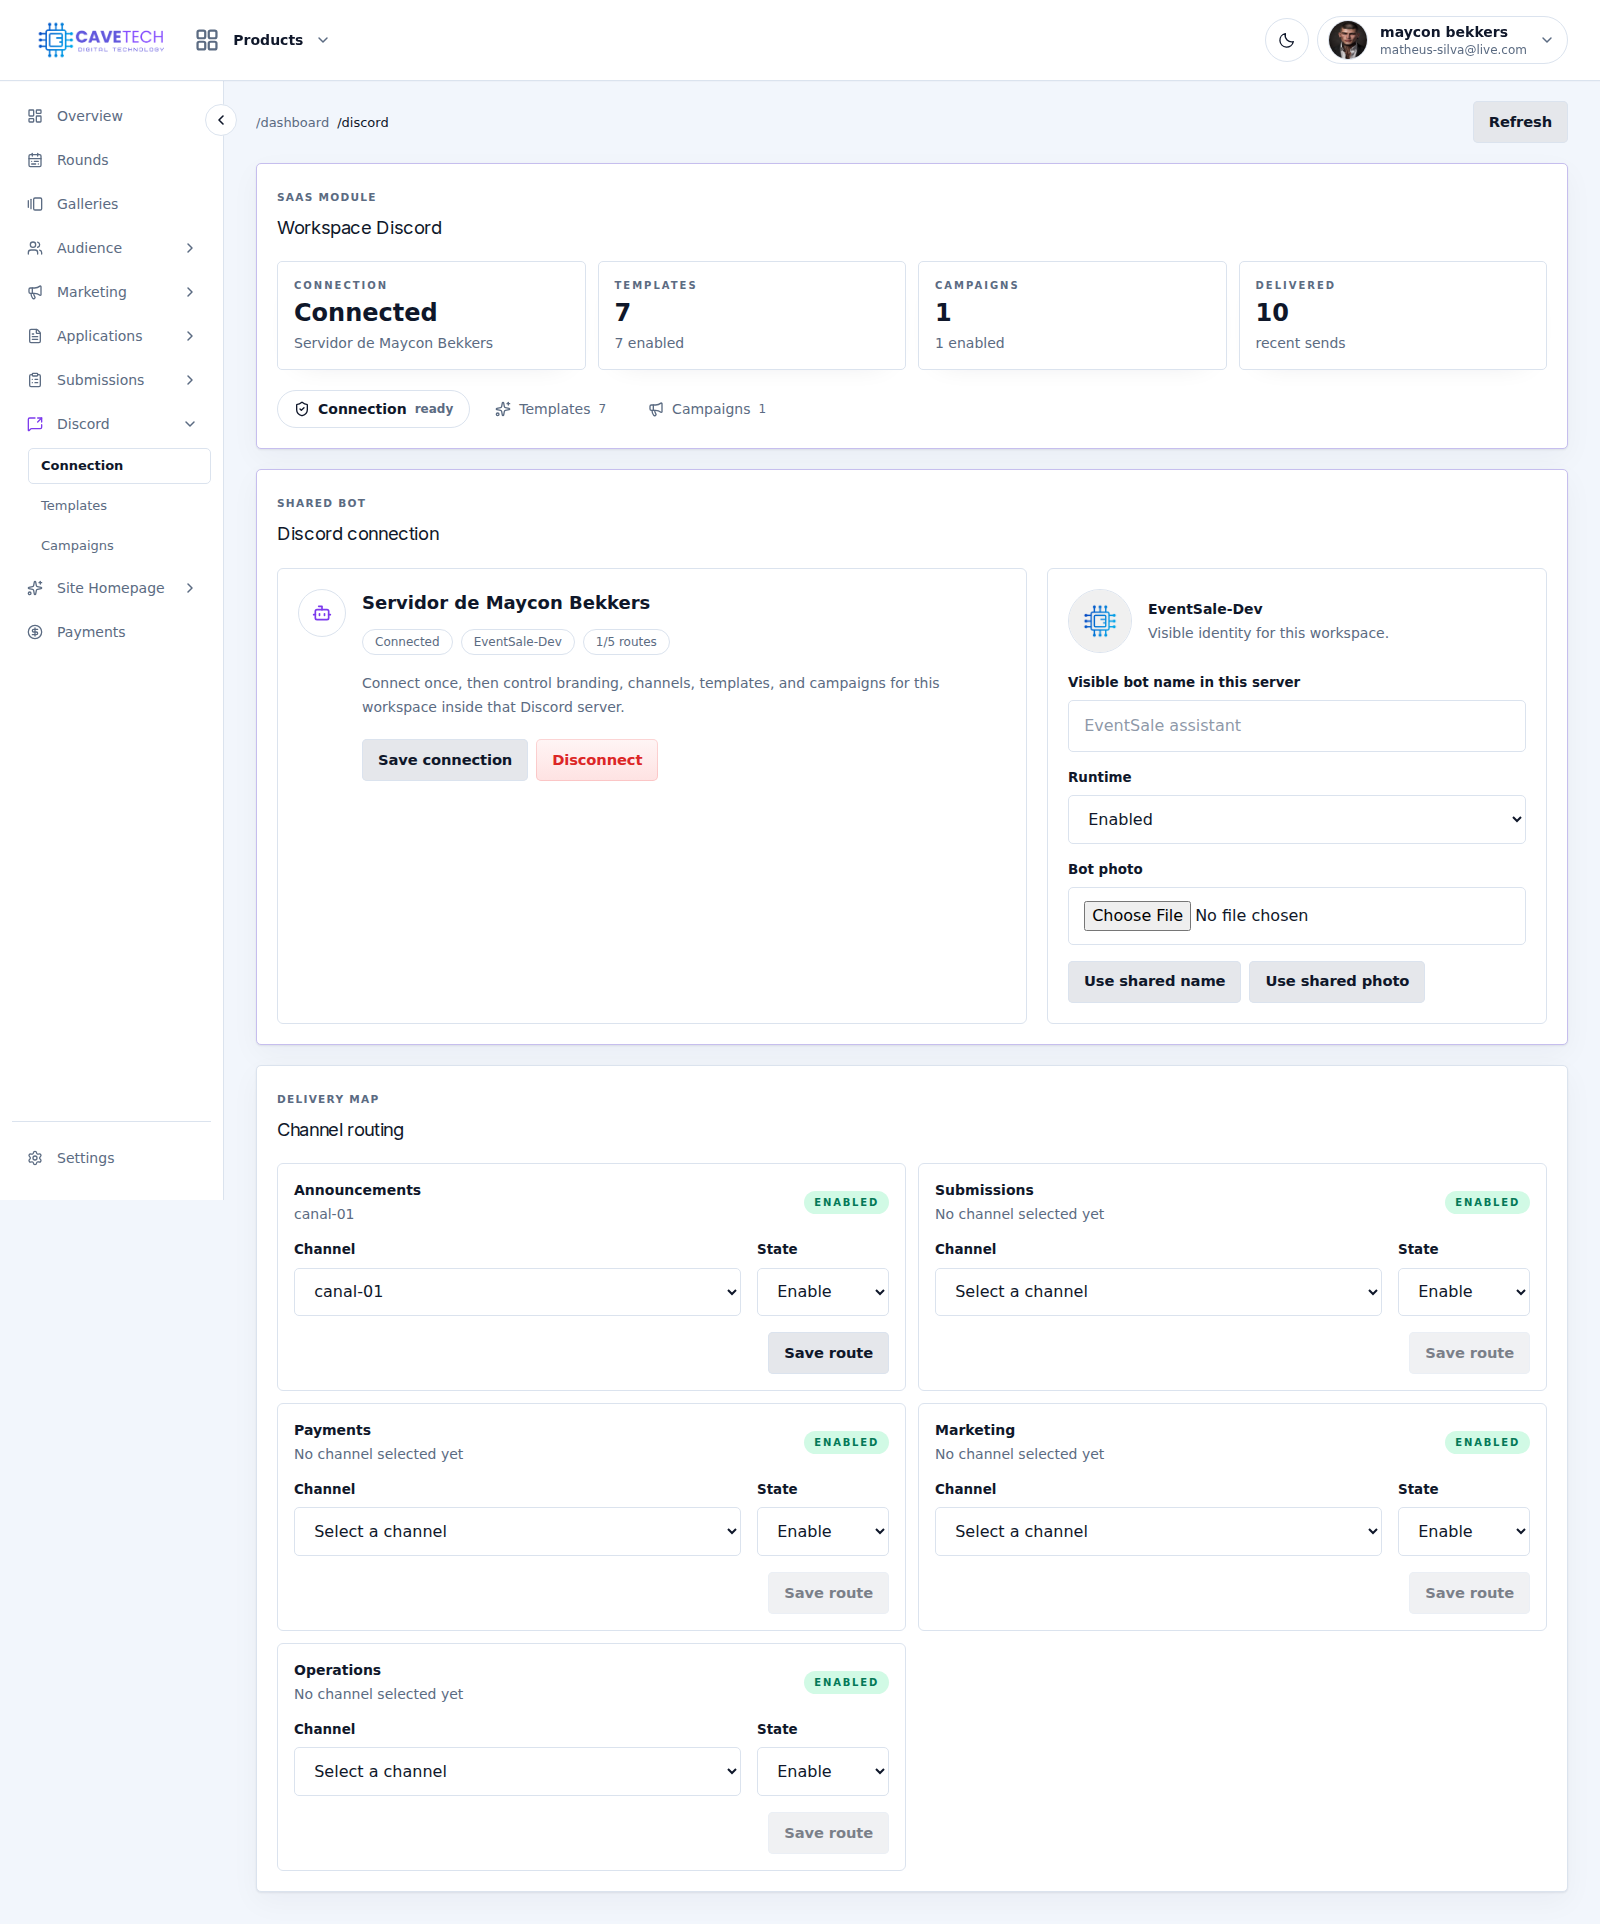Click the Settings gear icon

tap(35, 1158)
